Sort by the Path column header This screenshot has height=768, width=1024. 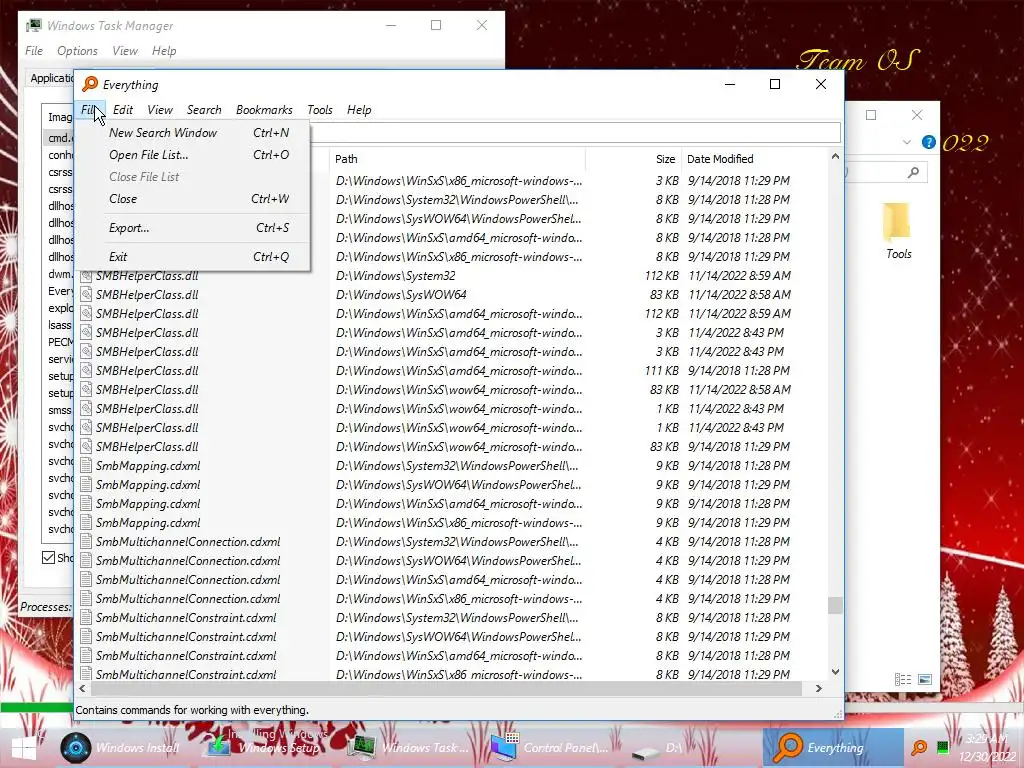coord(457,159)
